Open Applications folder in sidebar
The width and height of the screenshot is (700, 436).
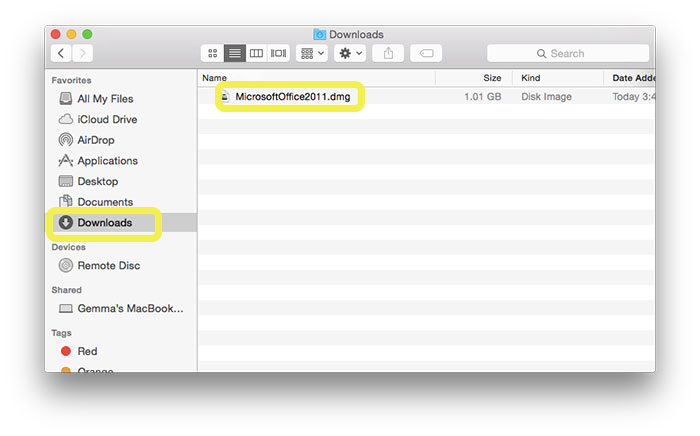pos(107,161)
